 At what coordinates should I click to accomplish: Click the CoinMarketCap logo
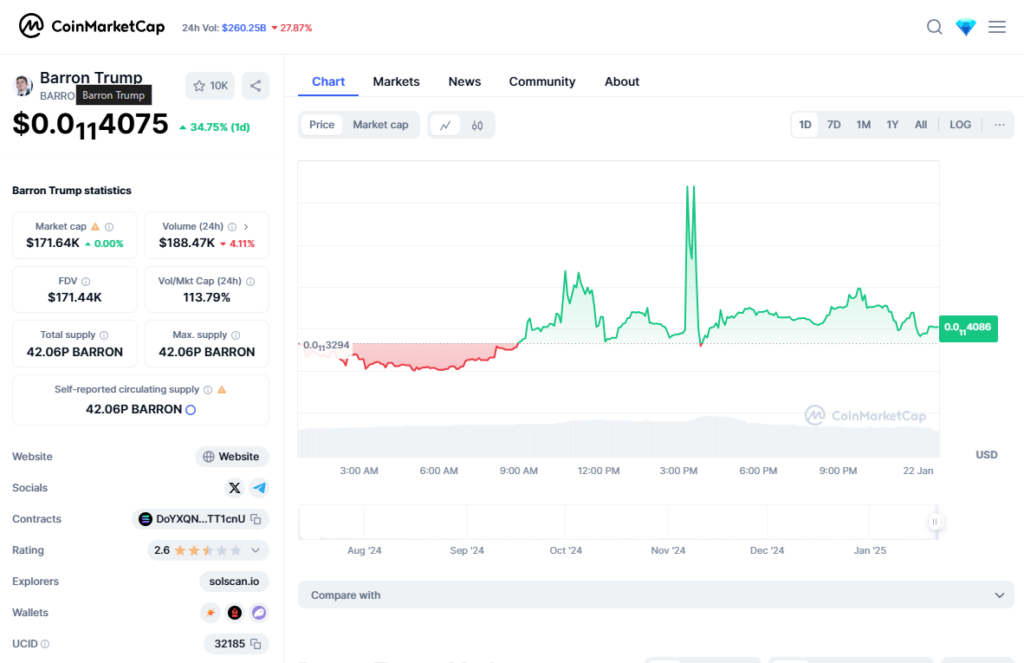coord(91,27)
